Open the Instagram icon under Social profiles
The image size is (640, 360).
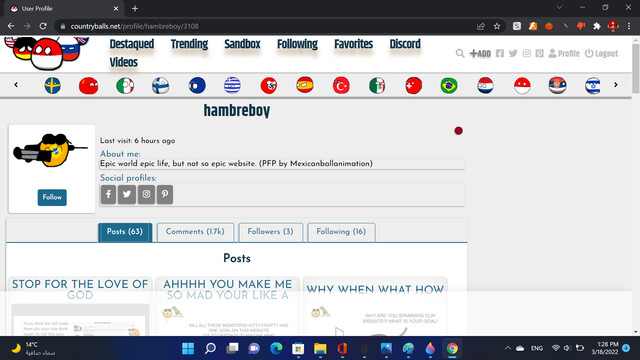pos(146,194)
